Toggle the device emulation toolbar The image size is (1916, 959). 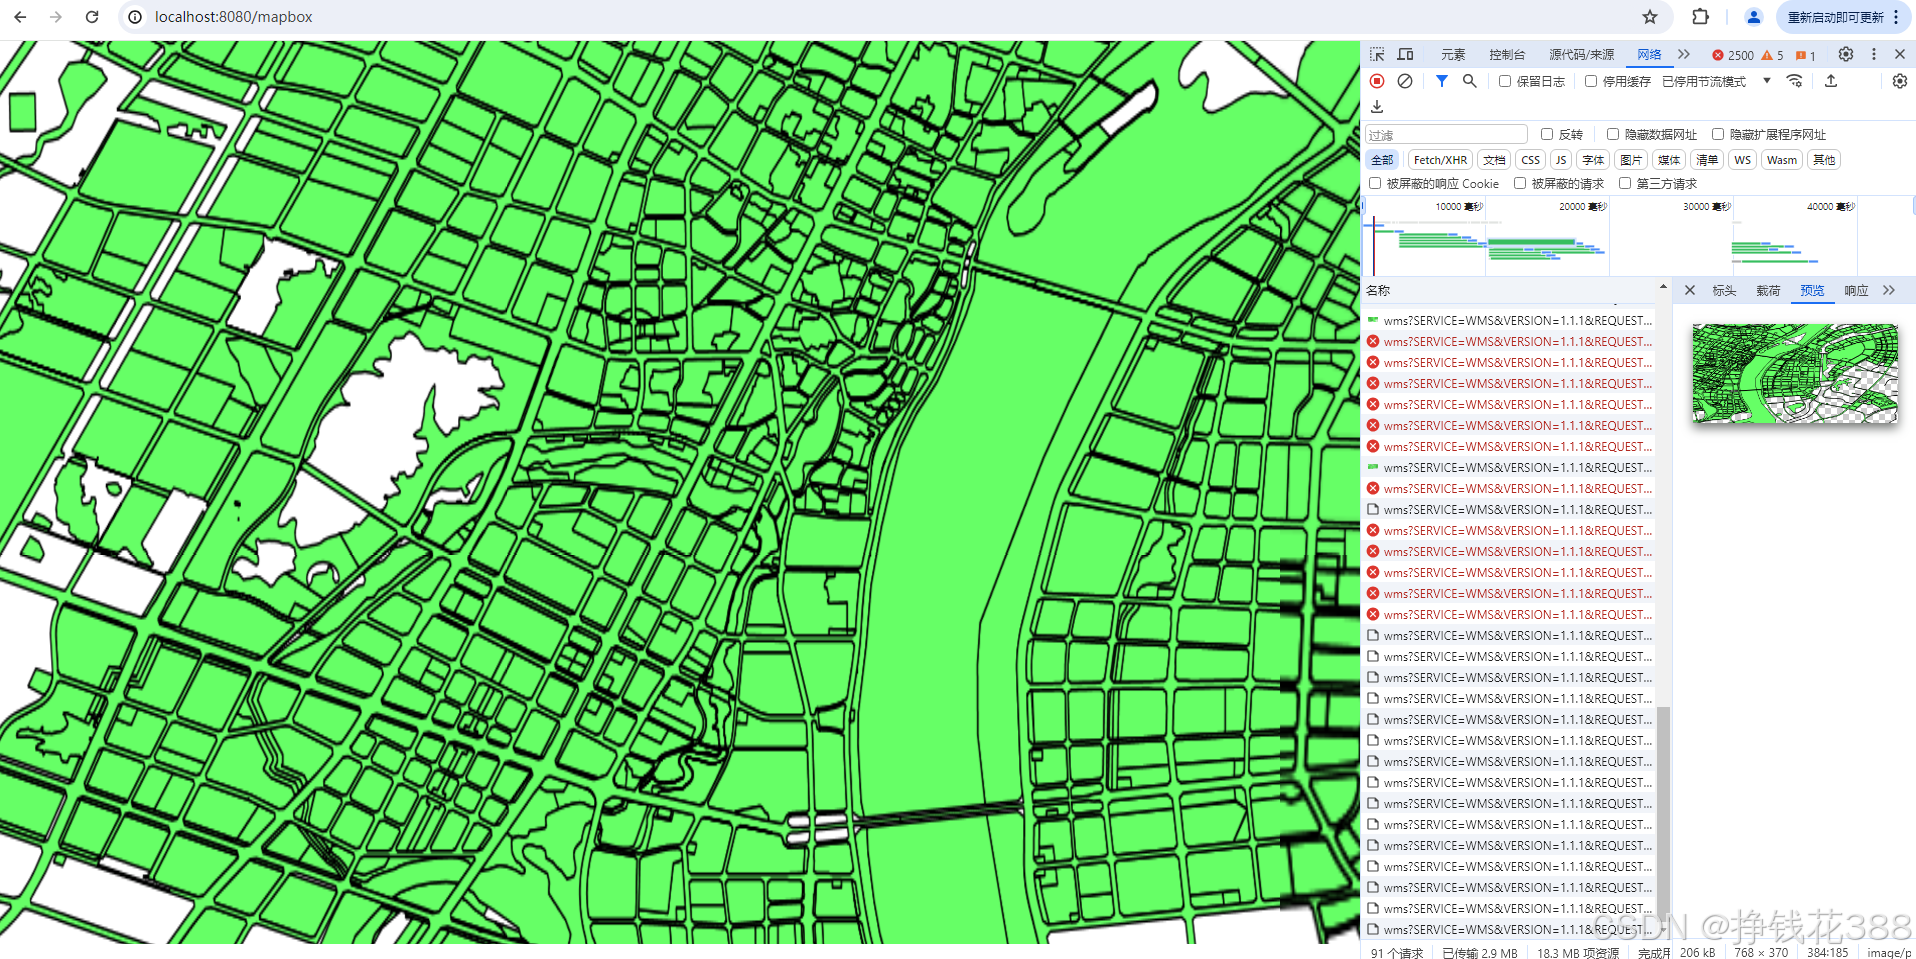point(1406,54)
